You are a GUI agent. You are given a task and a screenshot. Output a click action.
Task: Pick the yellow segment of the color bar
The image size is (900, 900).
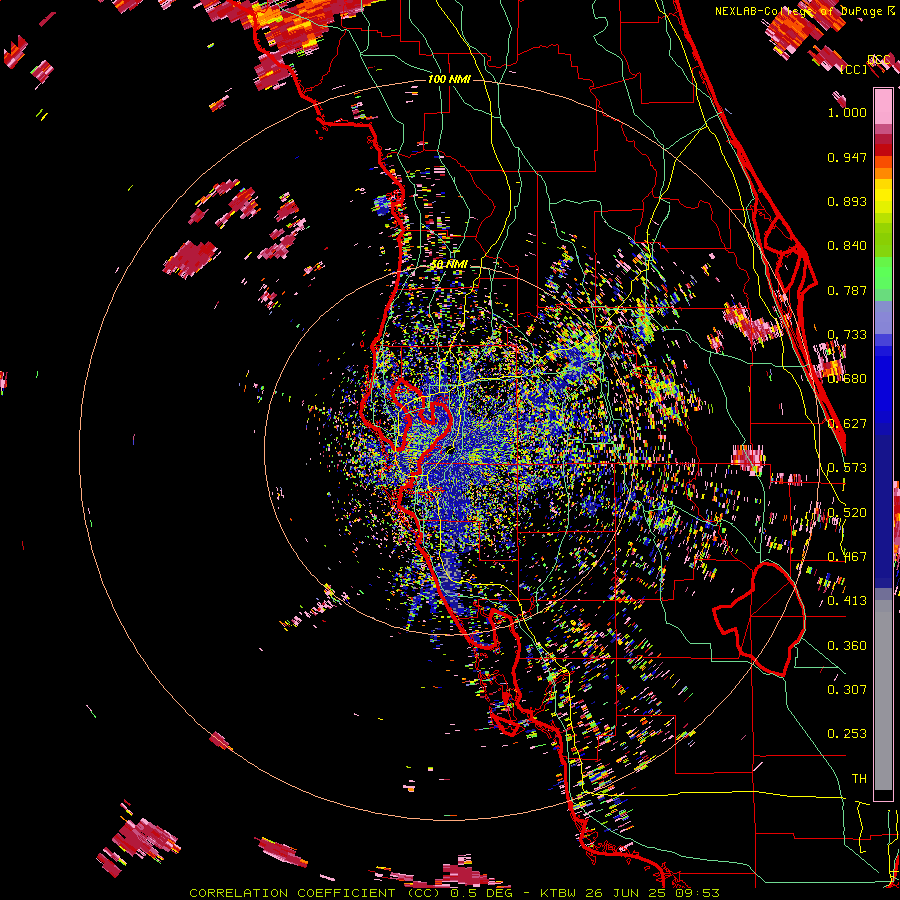click(883, 196)
